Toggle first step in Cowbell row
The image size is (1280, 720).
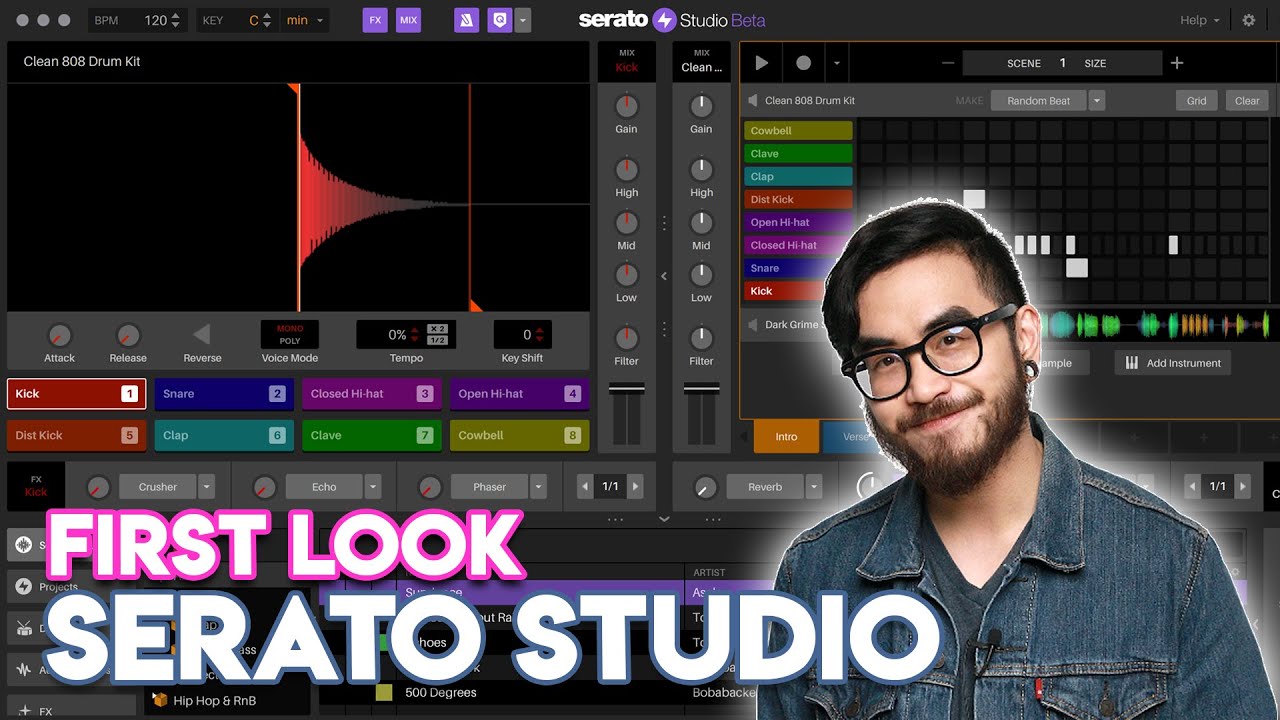coord(870,130)
